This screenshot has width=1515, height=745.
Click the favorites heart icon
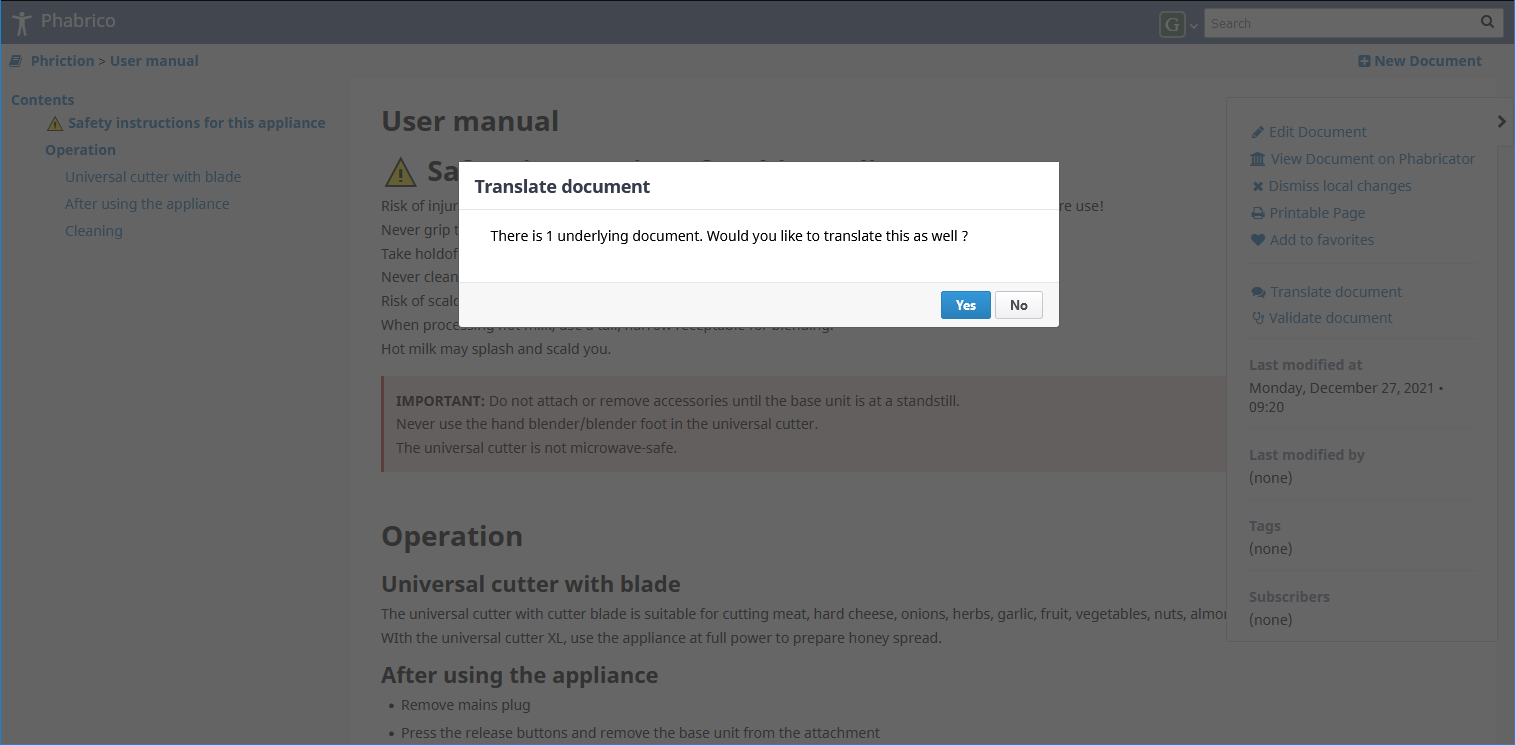pos(1258,240)
